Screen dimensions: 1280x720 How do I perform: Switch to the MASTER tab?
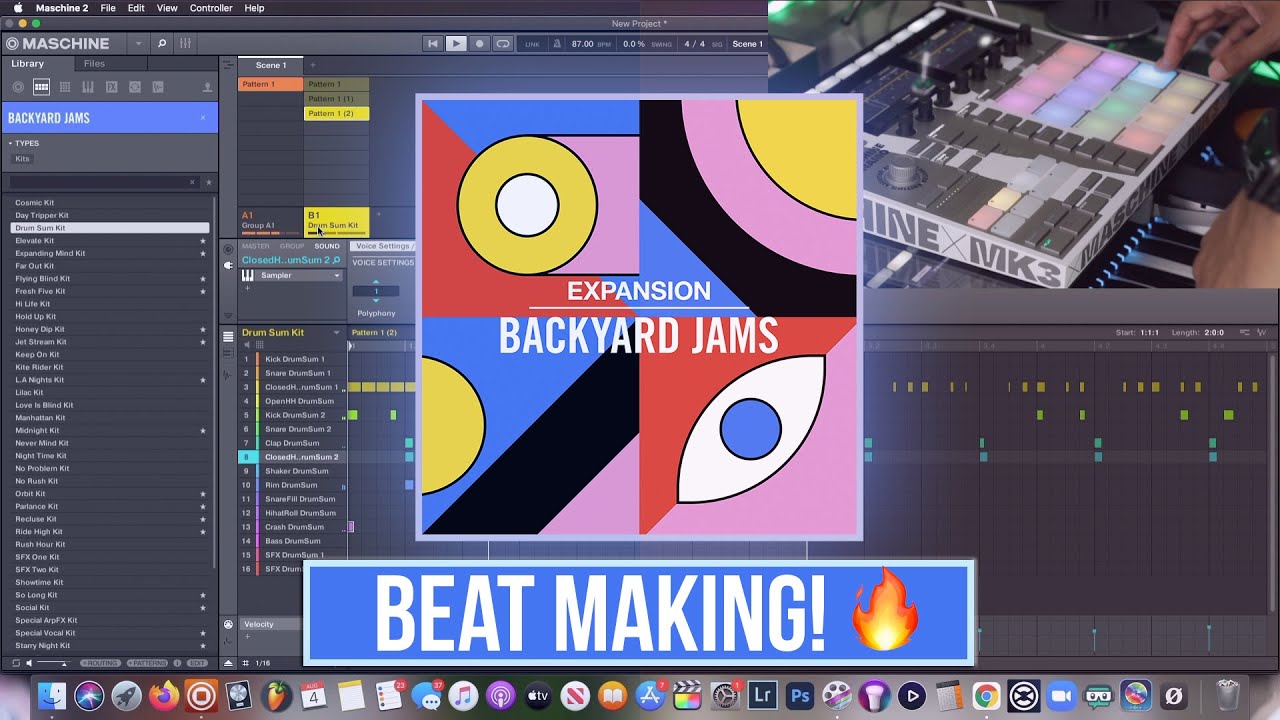(x=255, y=246)
